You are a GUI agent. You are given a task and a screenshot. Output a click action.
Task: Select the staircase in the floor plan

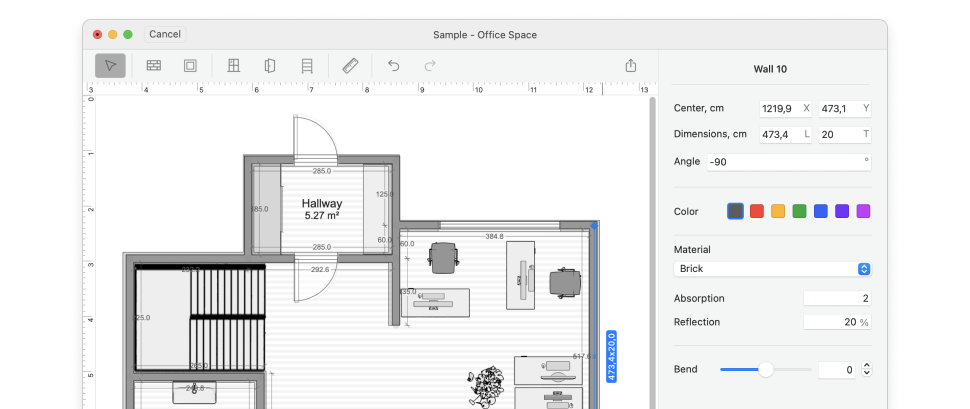coord(227,318)
